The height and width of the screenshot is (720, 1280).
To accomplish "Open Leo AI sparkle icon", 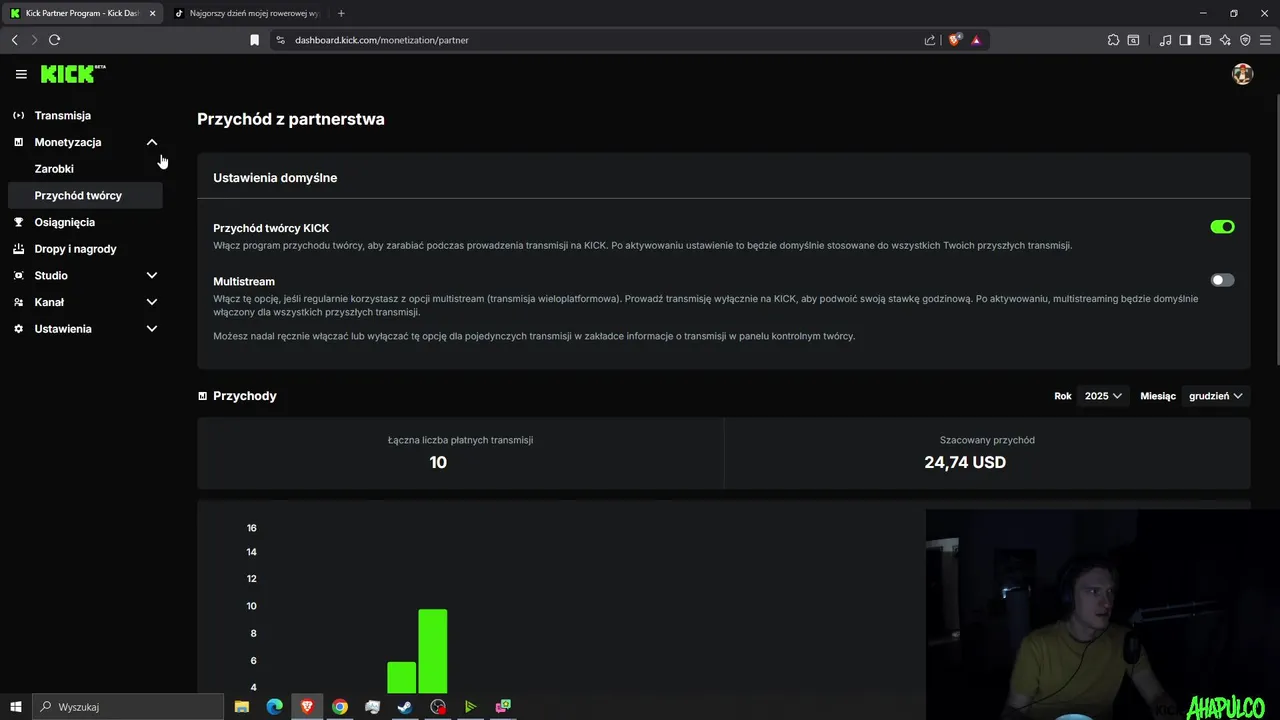I will (x=1225, y=40).
